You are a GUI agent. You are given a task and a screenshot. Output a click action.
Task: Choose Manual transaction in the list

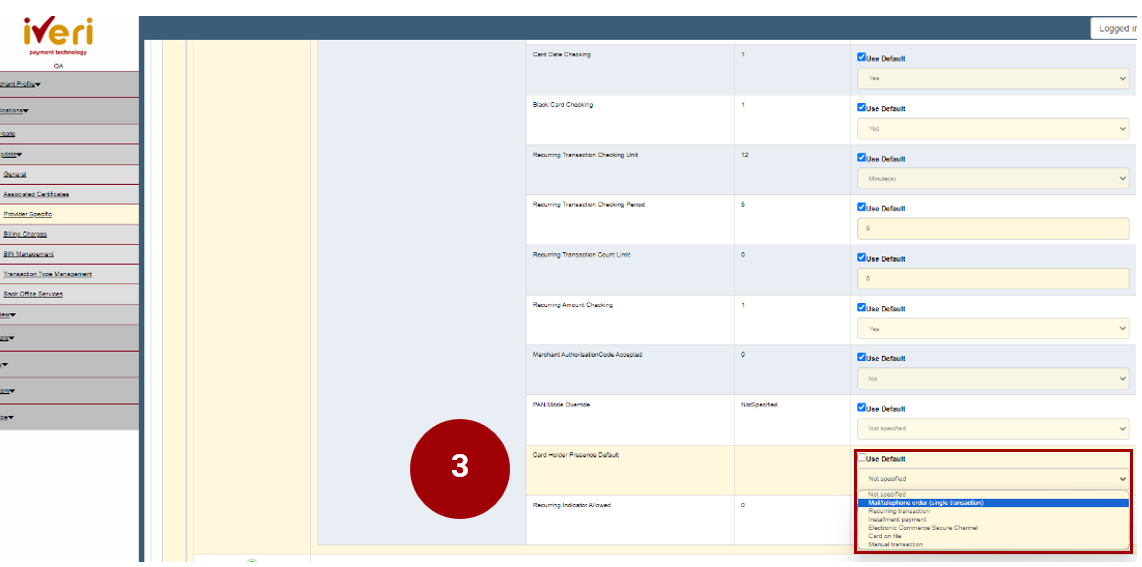[896, 544]
